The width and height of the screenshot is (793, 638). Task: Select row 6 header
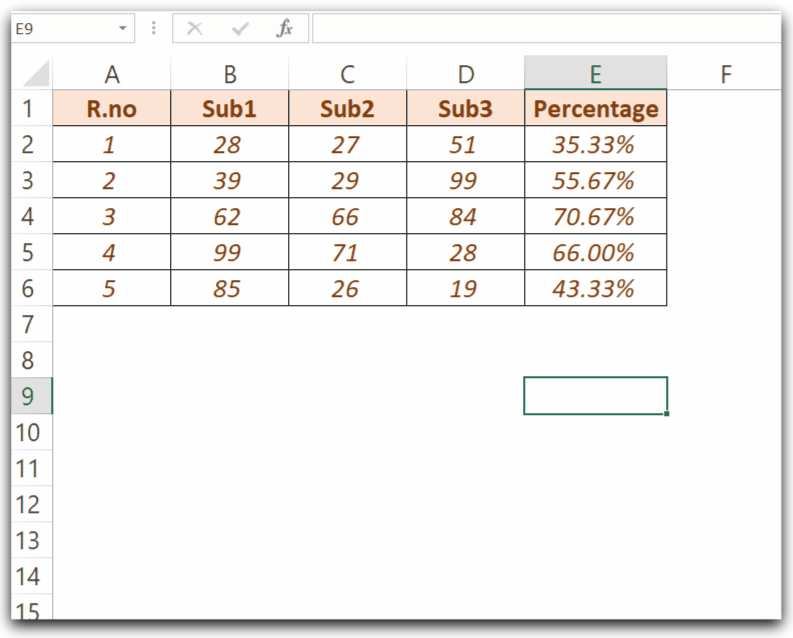click(32, 288)
